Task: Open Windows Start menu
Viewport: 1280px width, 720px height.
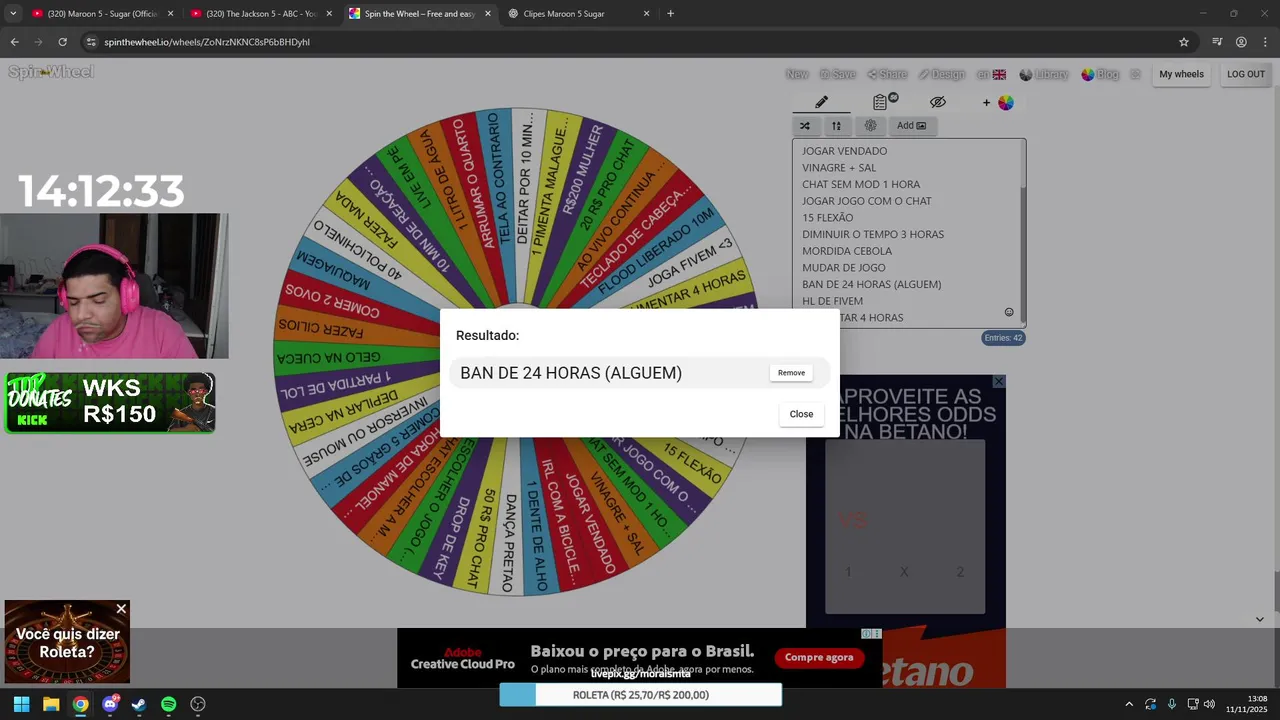Action: tap(21, 704)
